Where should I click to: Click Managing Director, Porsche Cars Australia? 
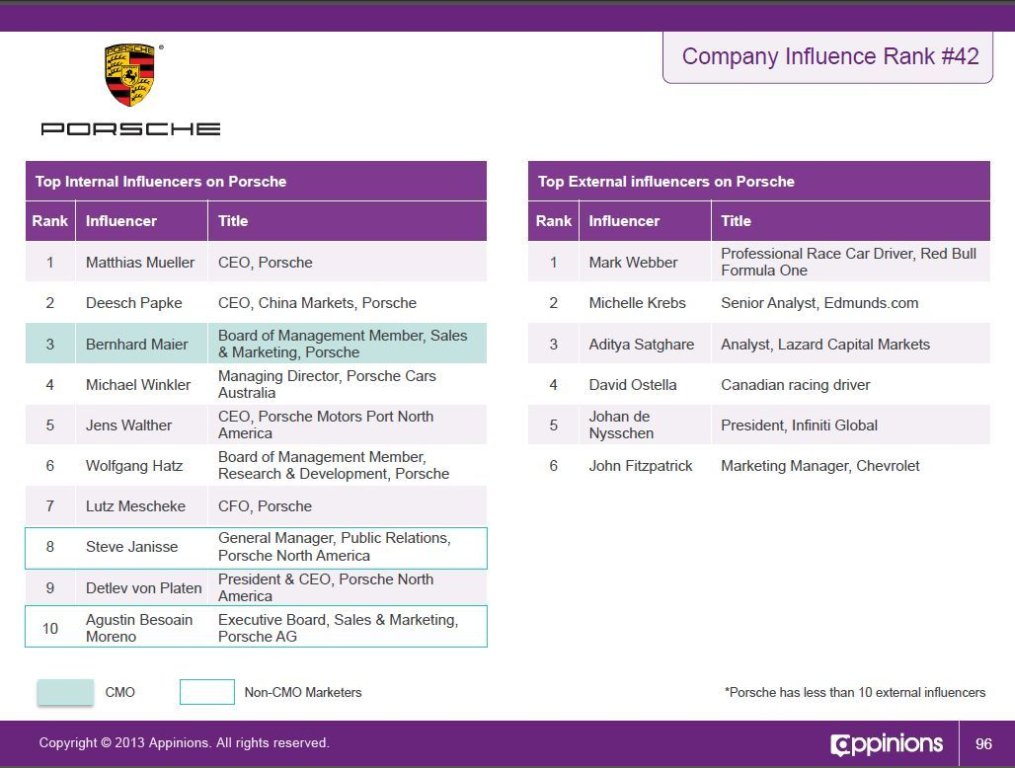point(347,385)
